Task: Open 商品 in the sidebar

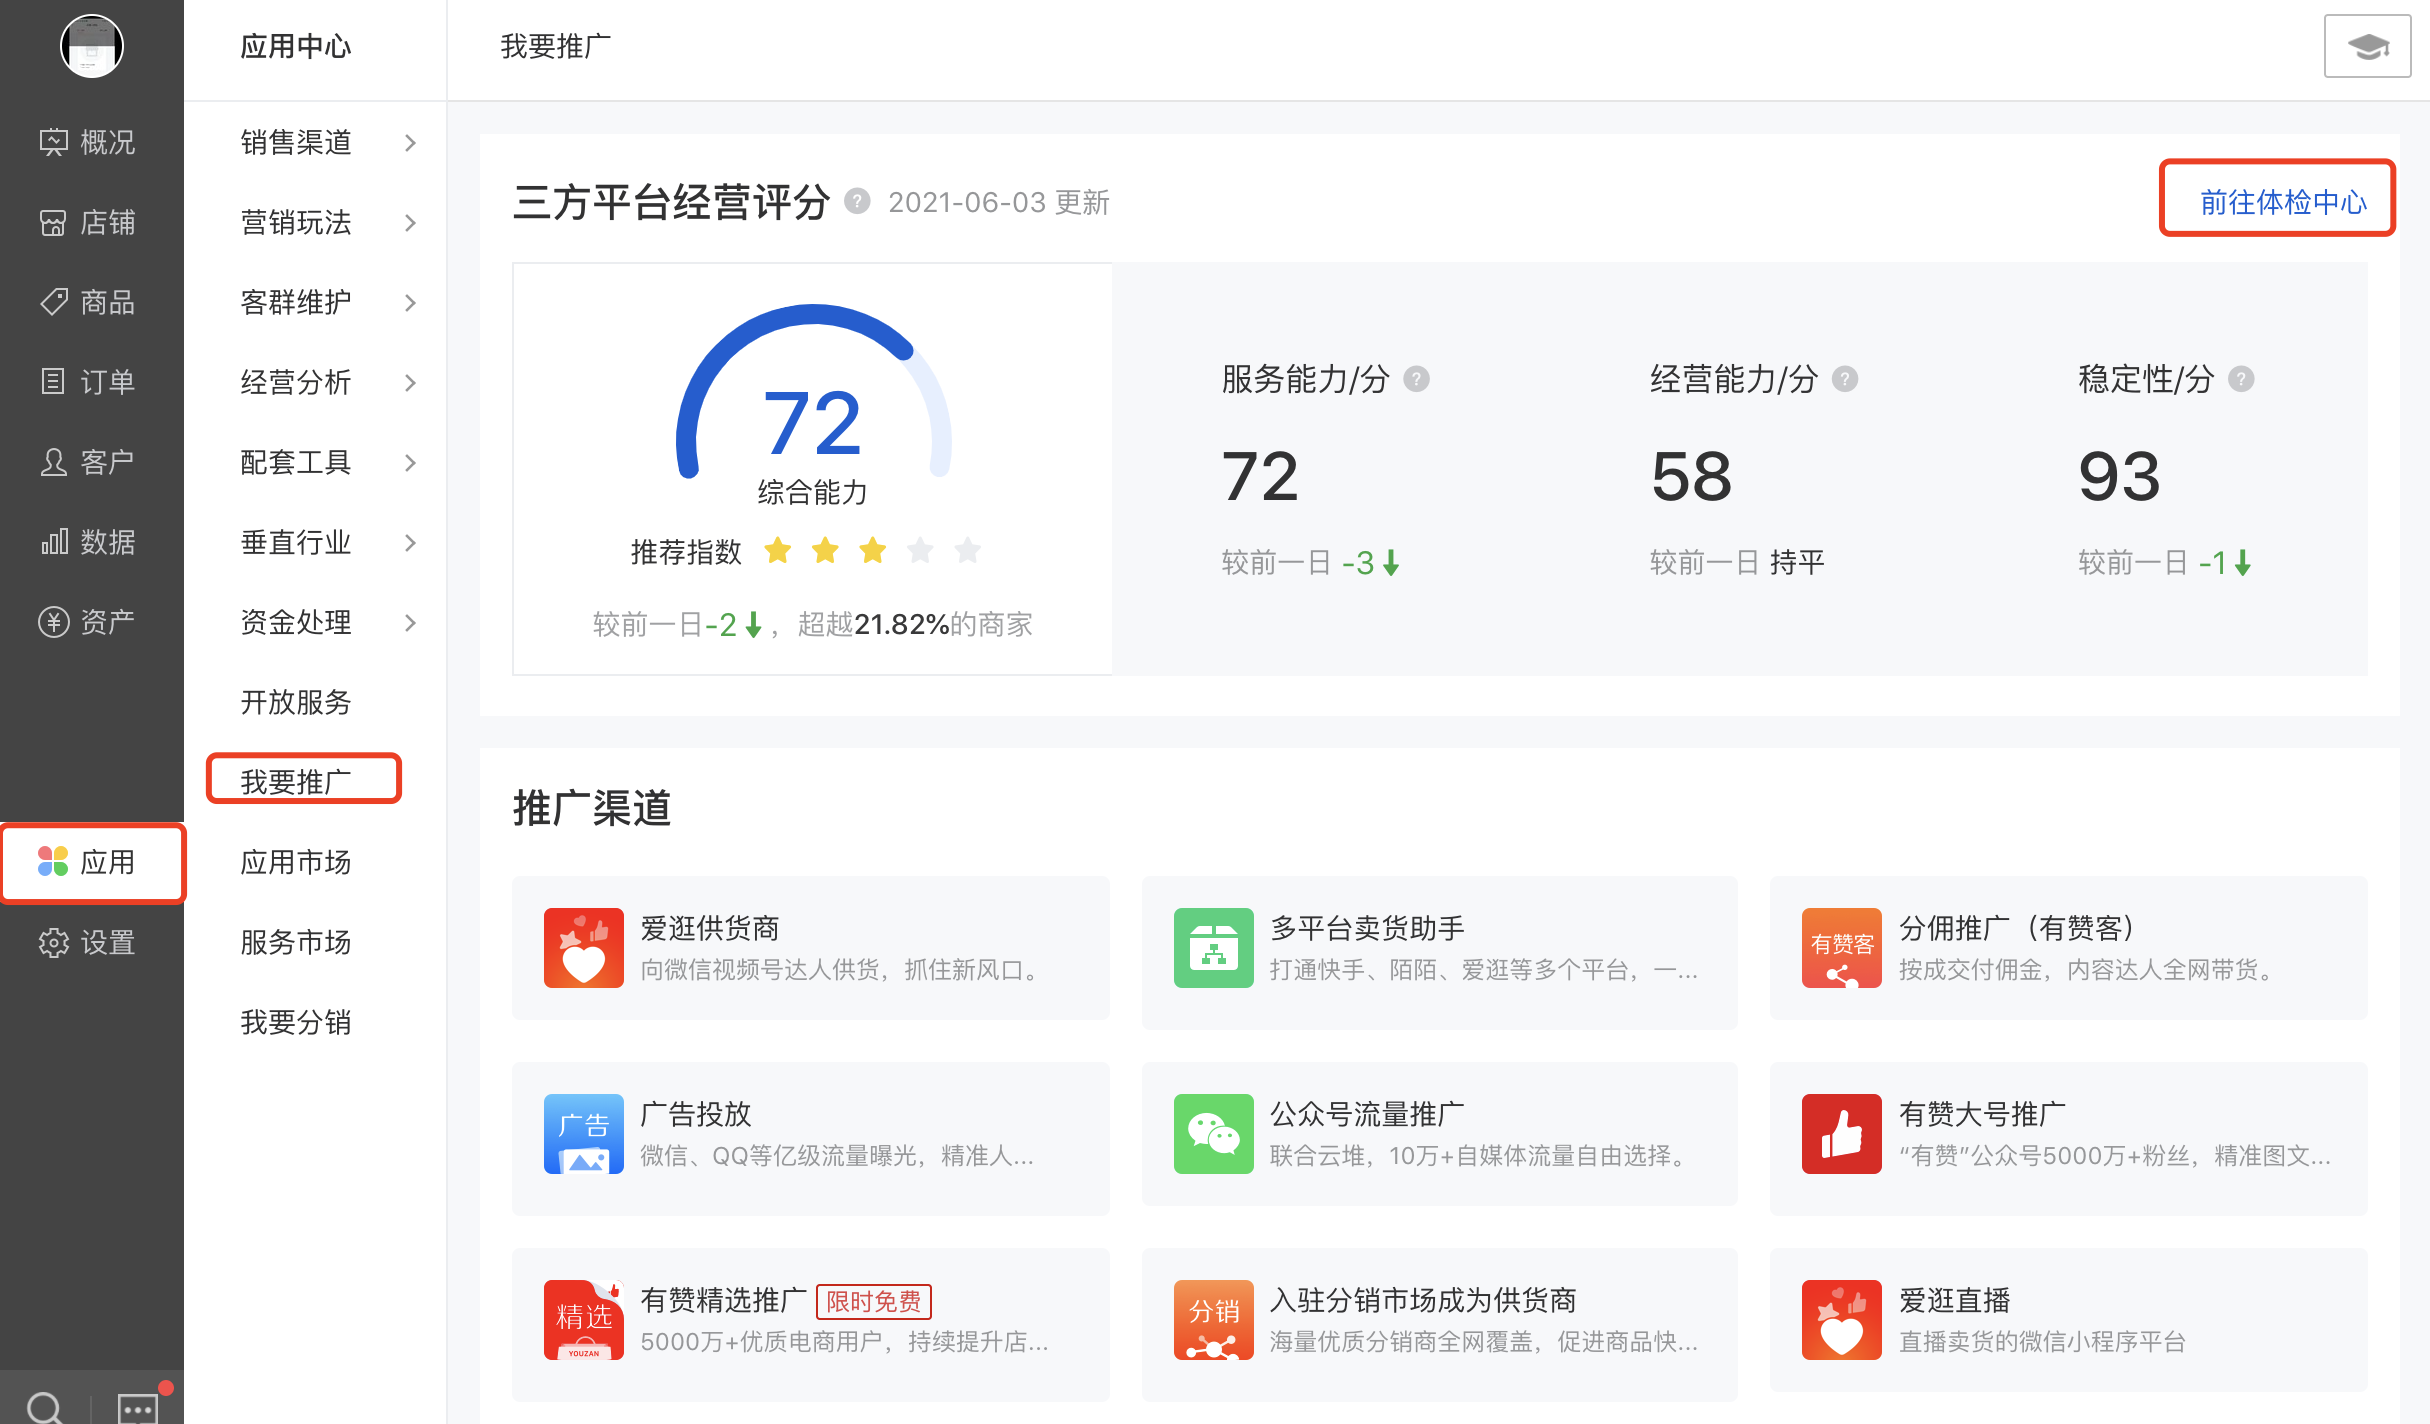Action: click(x=88, y=302)
